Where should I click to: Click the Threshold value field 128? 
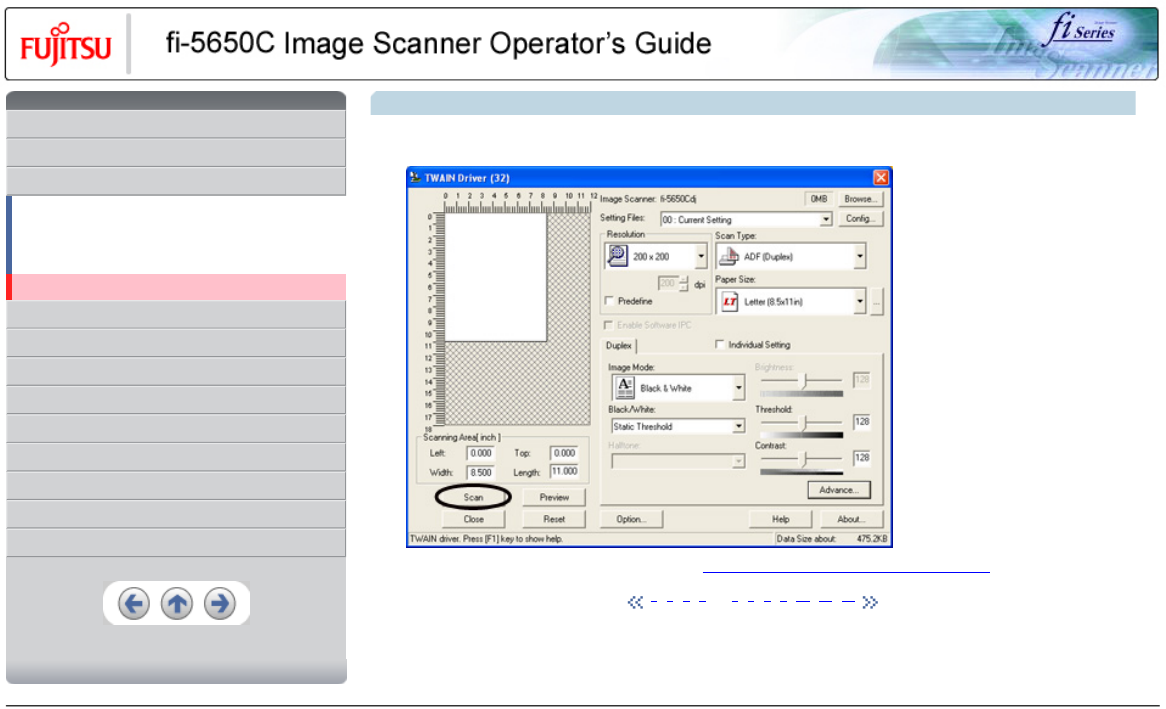tap(862, 422)
